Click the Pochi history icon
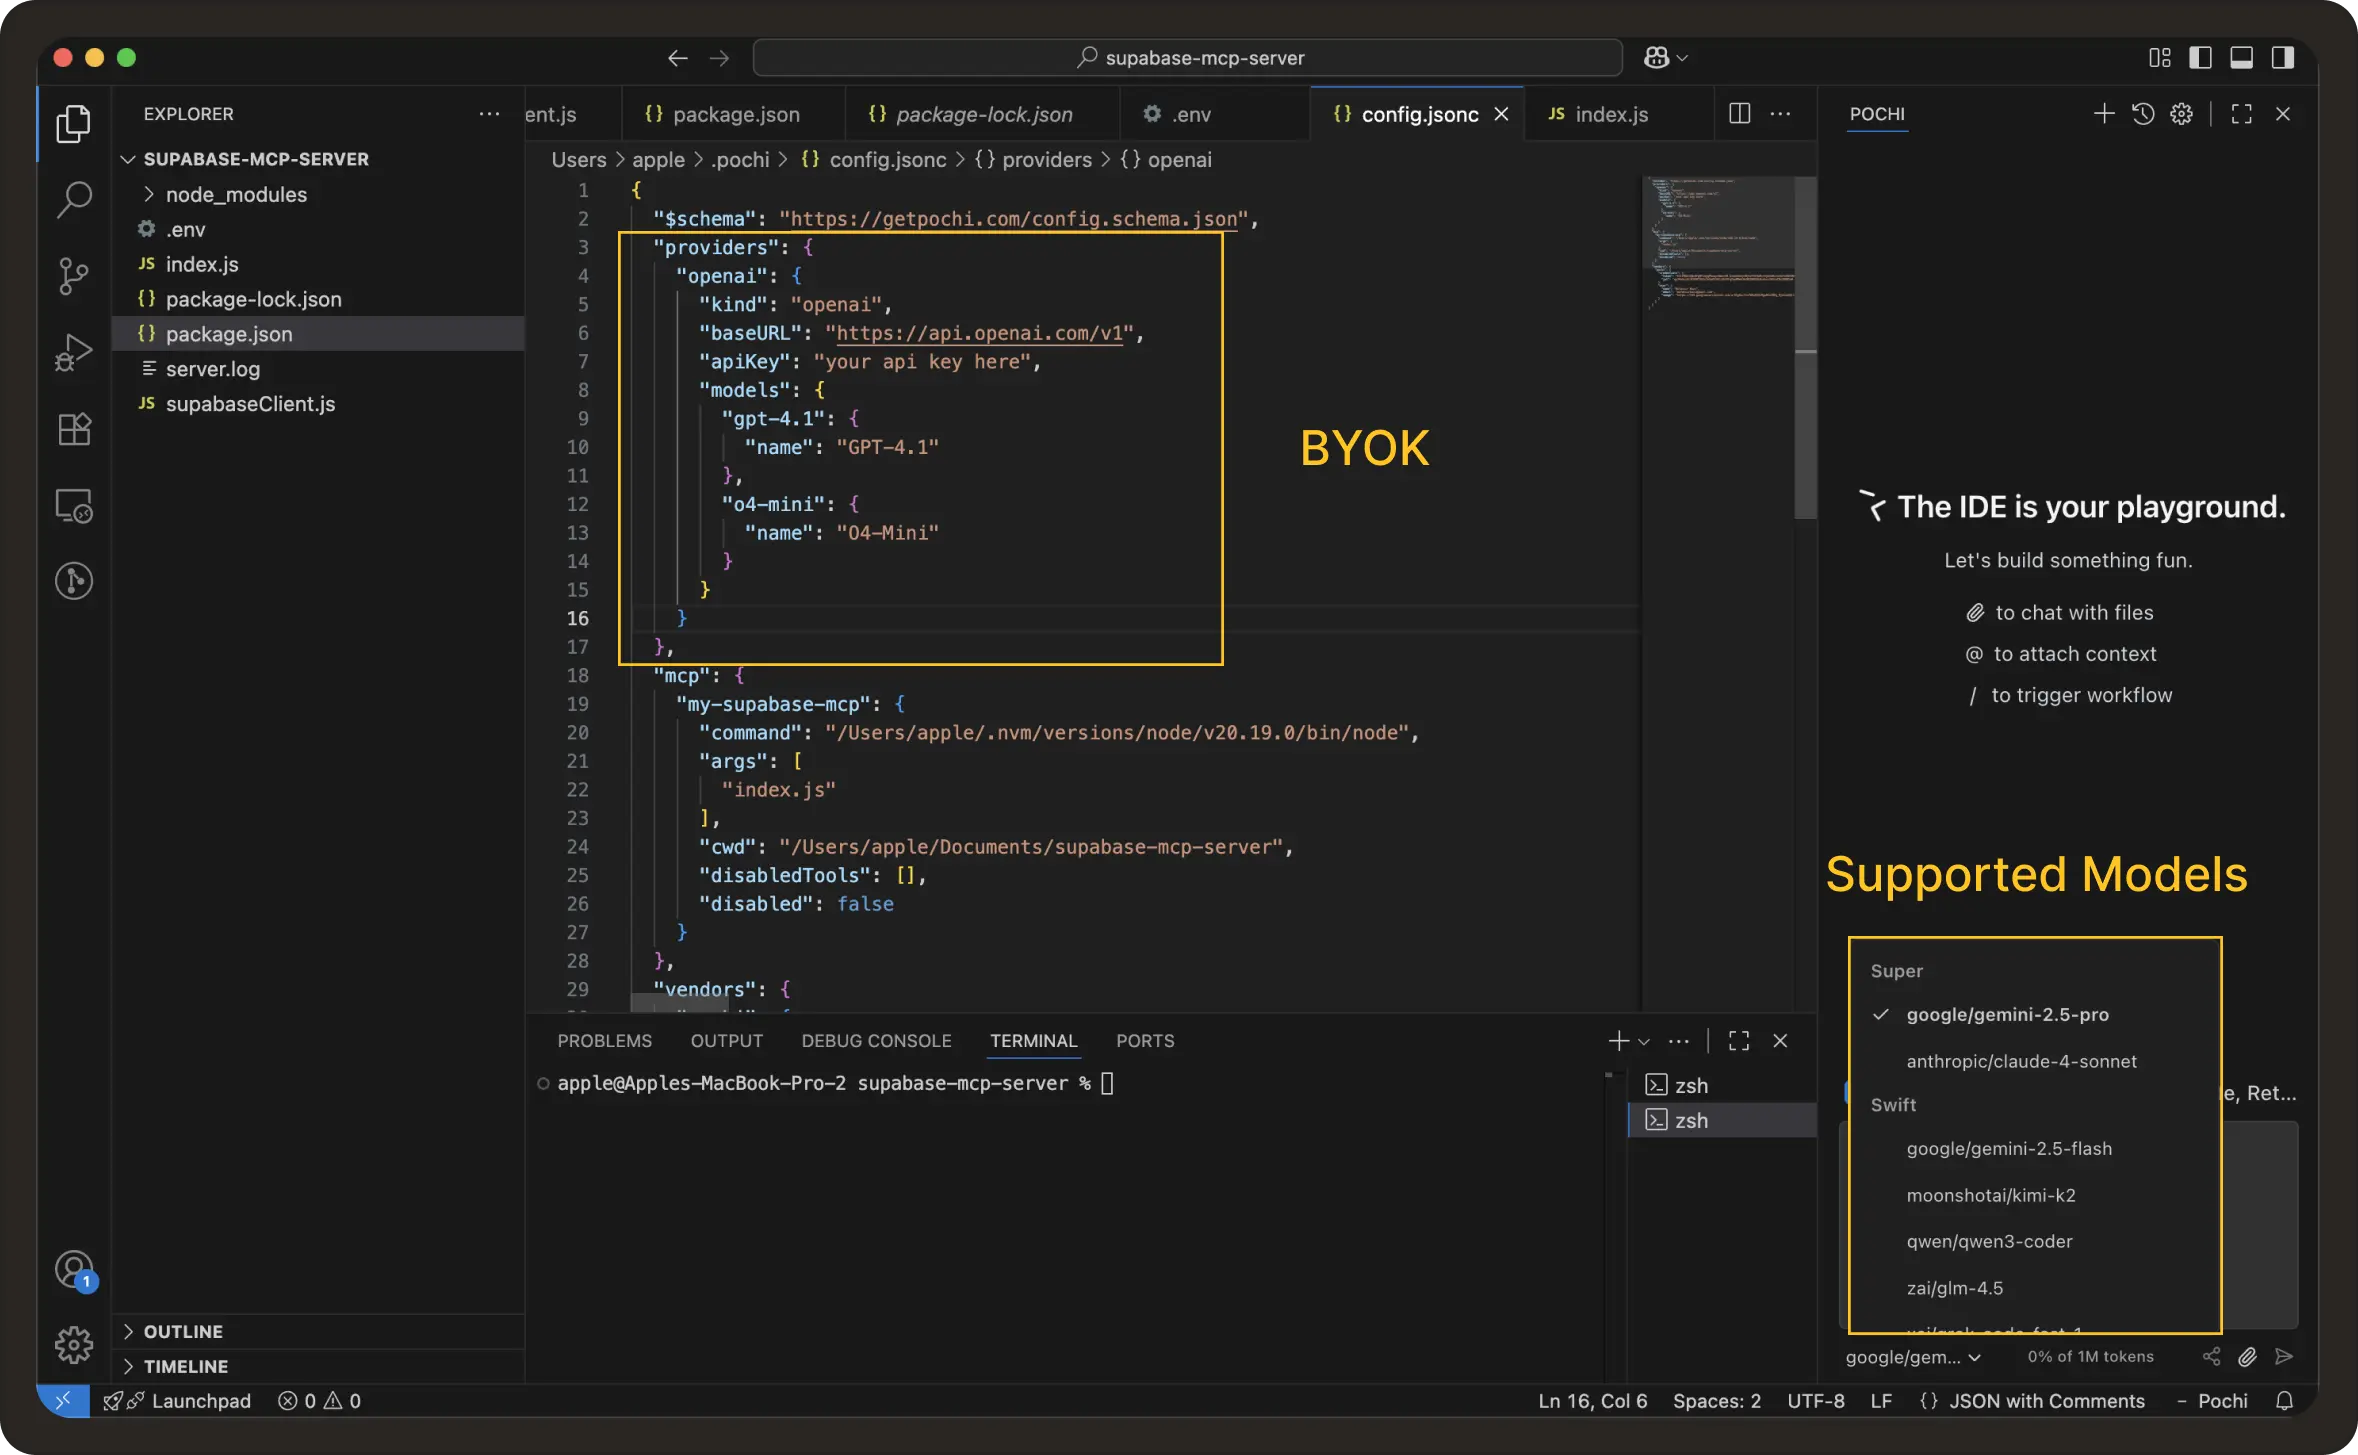The height and width of the screenshot is (1455, 2358). (x=2142, y=114)
